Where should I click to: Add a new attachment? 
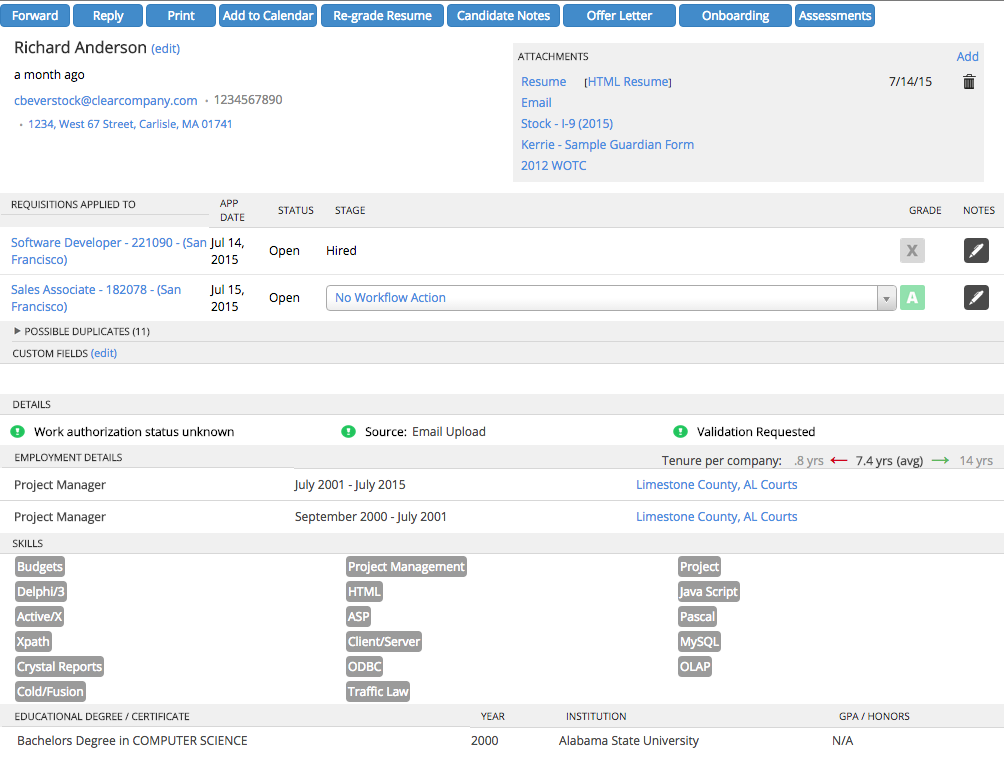(x=967, y=56)
